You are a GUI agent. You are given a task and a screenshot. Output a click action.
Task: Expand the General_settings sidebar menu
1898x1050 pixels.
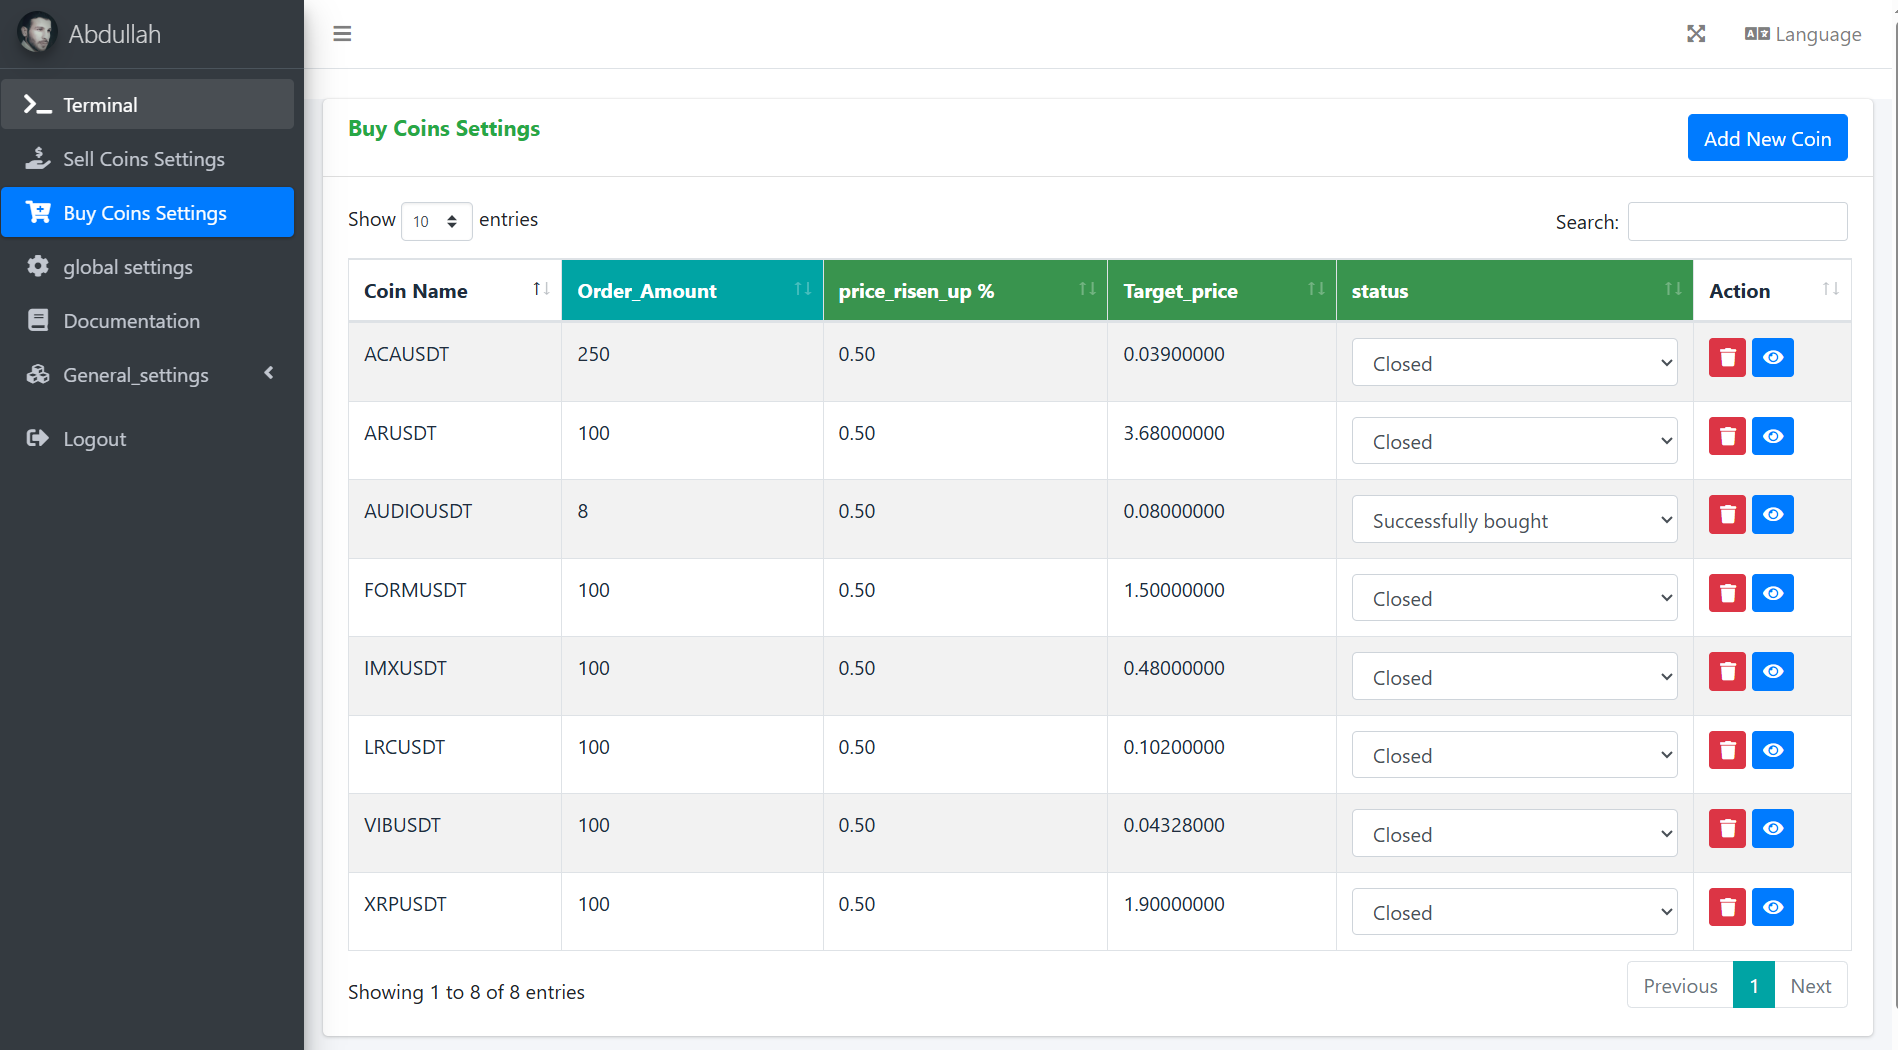click(150, 375)
